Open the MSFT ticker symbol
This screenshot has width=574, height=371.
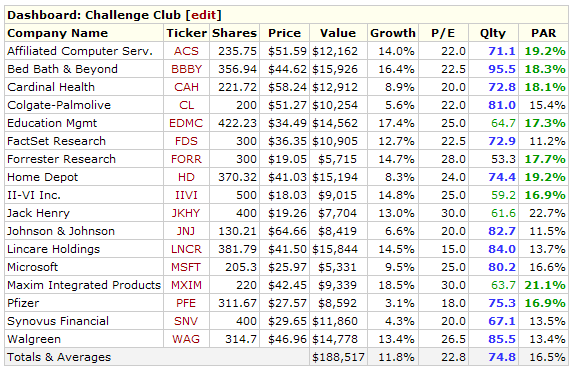186,267
